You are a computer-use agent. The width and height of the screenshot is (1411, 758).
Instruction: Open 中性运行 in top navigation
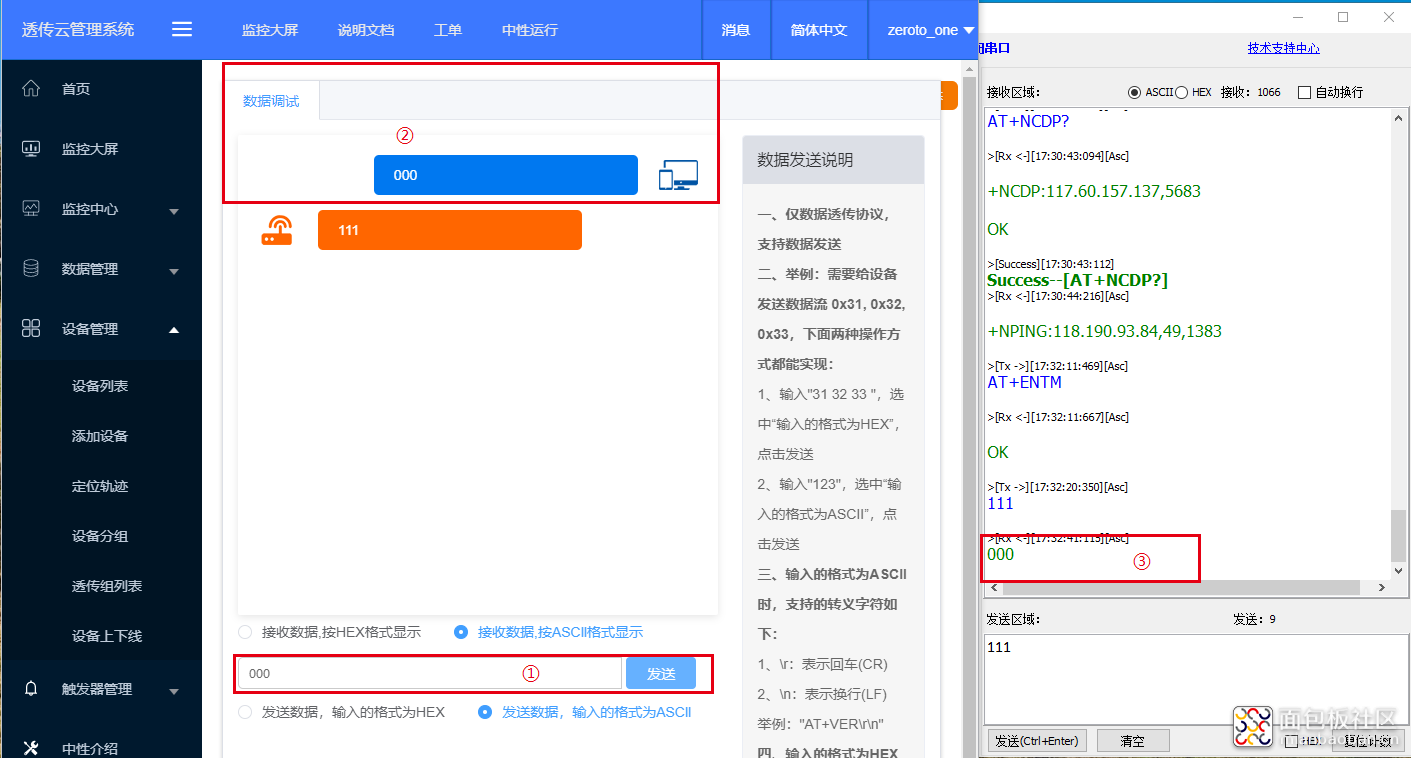click(530, 30)
